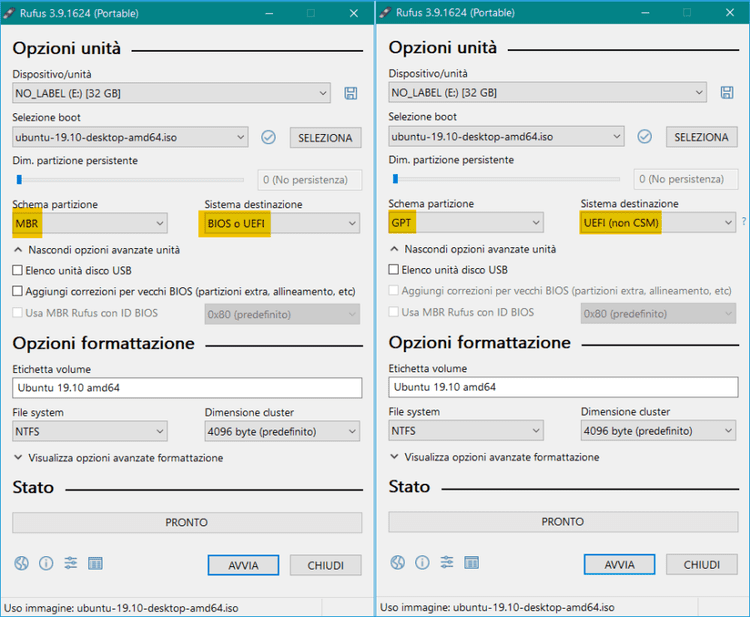Click PRONTO progress bar in left window

click(x=187, y=522)
